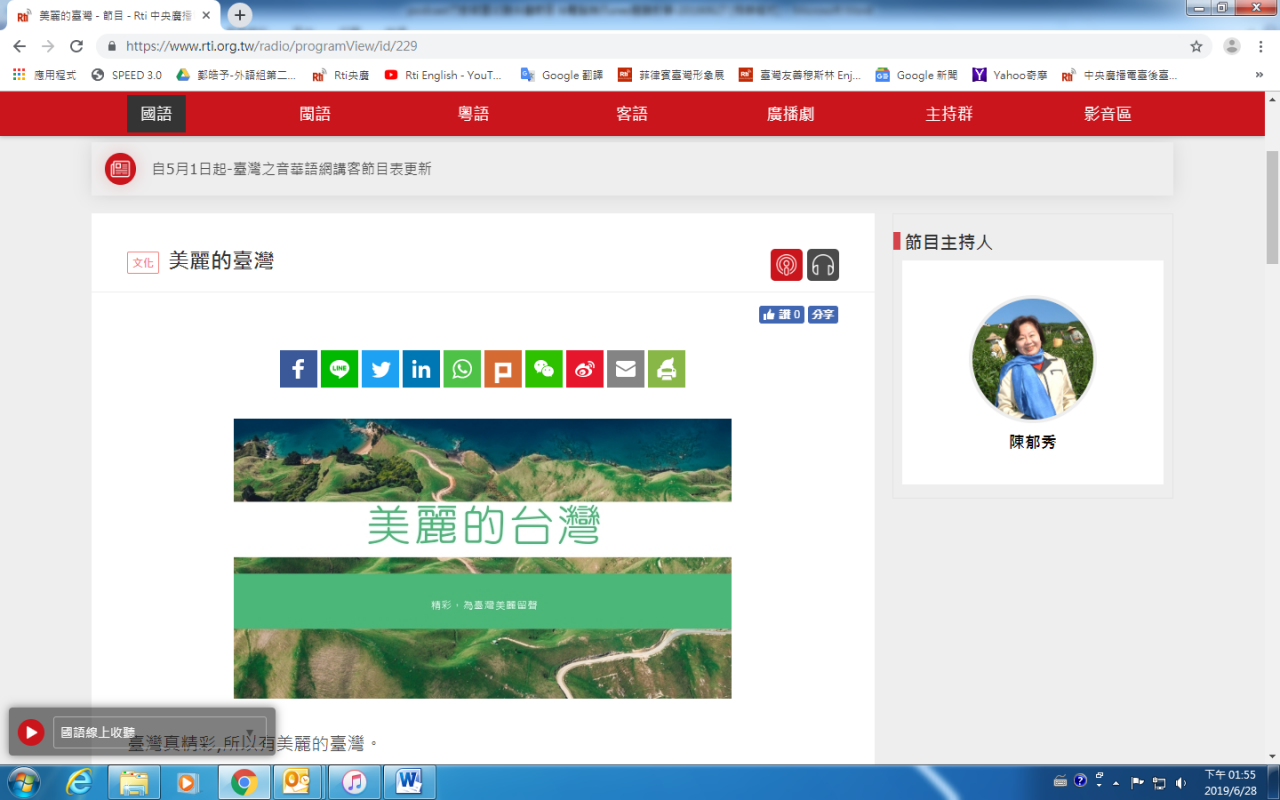Close the 美麗的臺灣 browser tab
Image resolution: width=1280 pixels, height=800 pixels.
[206, 16]
